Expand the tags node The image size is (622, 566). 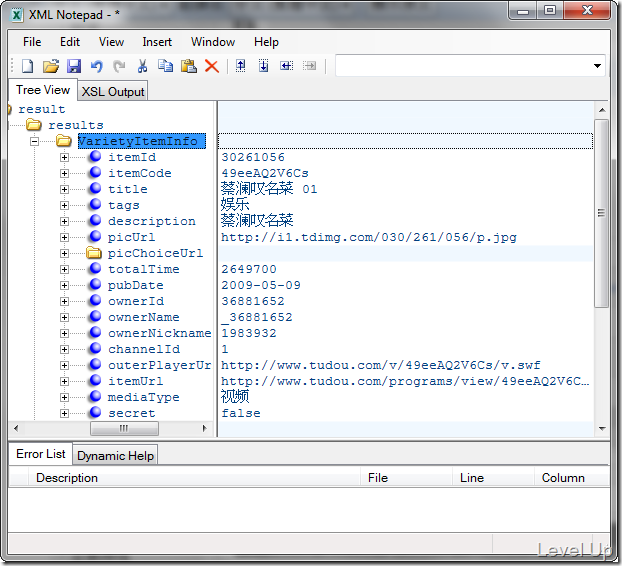click(x=64, y=205)
